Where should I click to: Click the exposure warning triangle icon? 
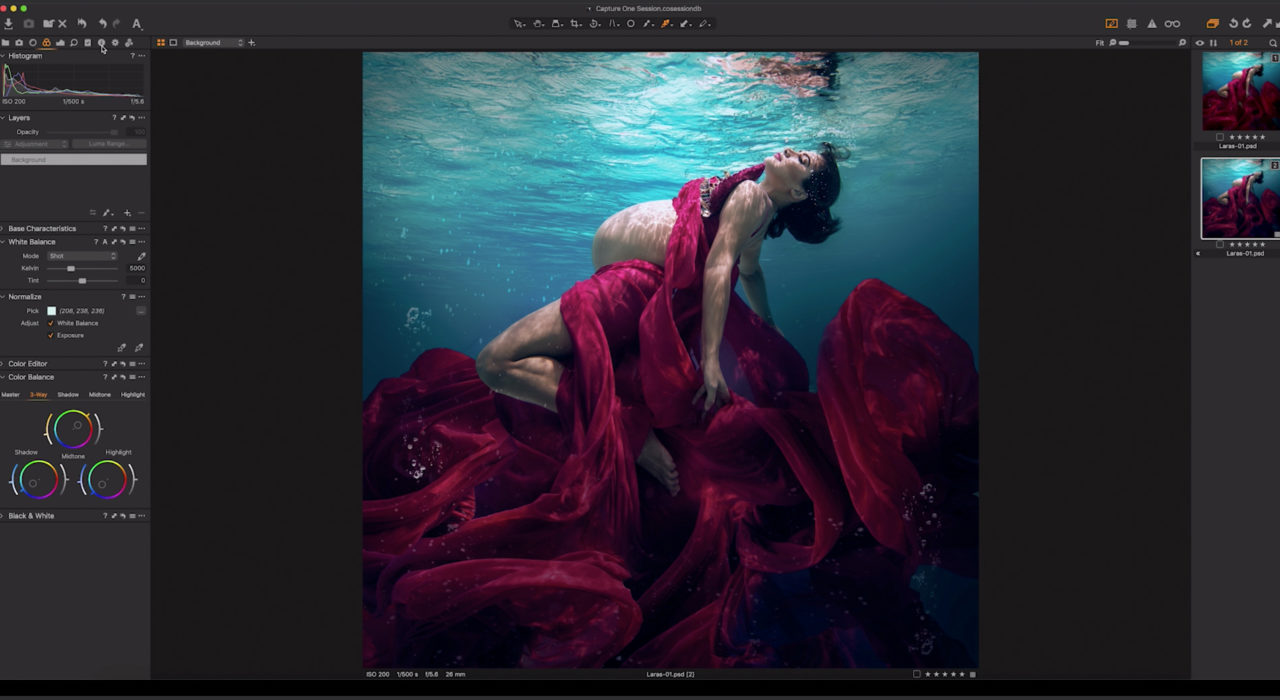pyautogui.click(x=1152, y=24)
